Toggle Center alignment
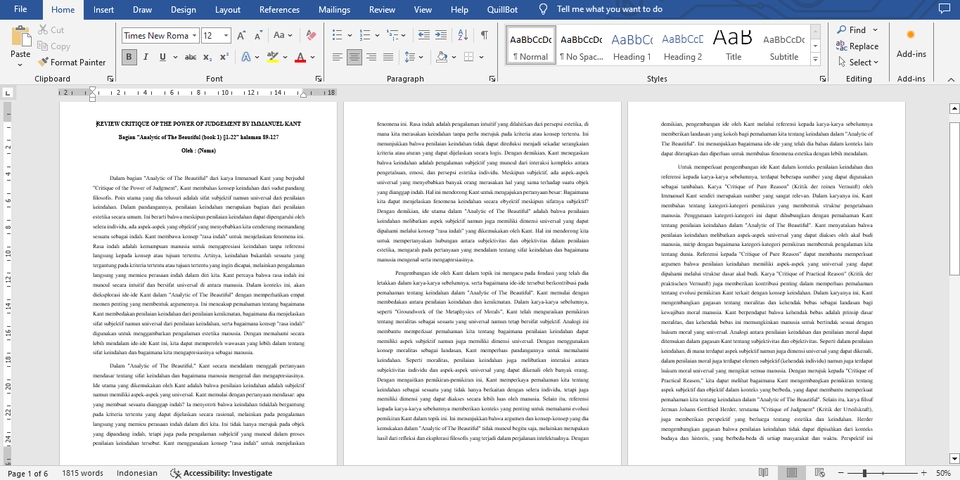The width and height of the screenshot is (960, 480). tap(354, 57)
